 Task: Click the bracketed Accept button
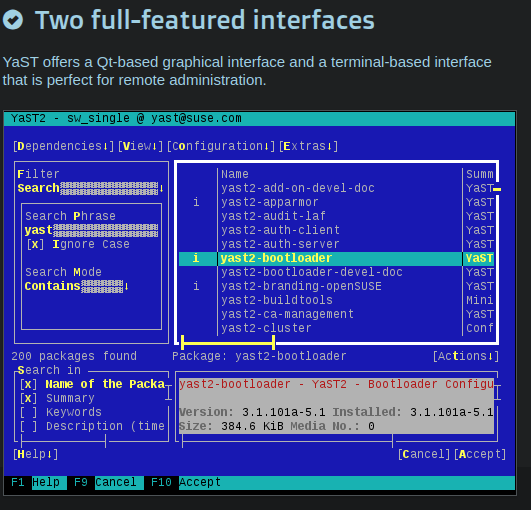click(x=480, y=454)
